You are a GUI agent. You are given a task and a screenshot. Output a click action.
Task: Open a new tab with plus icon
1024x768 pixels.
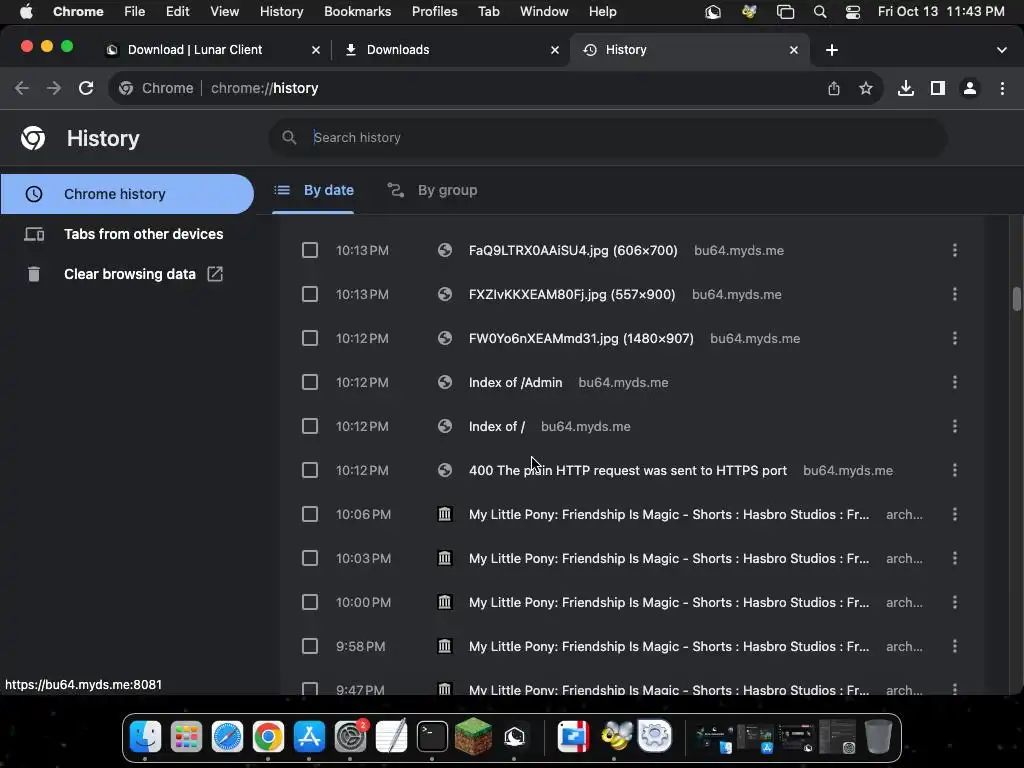[x=832, y=50]
